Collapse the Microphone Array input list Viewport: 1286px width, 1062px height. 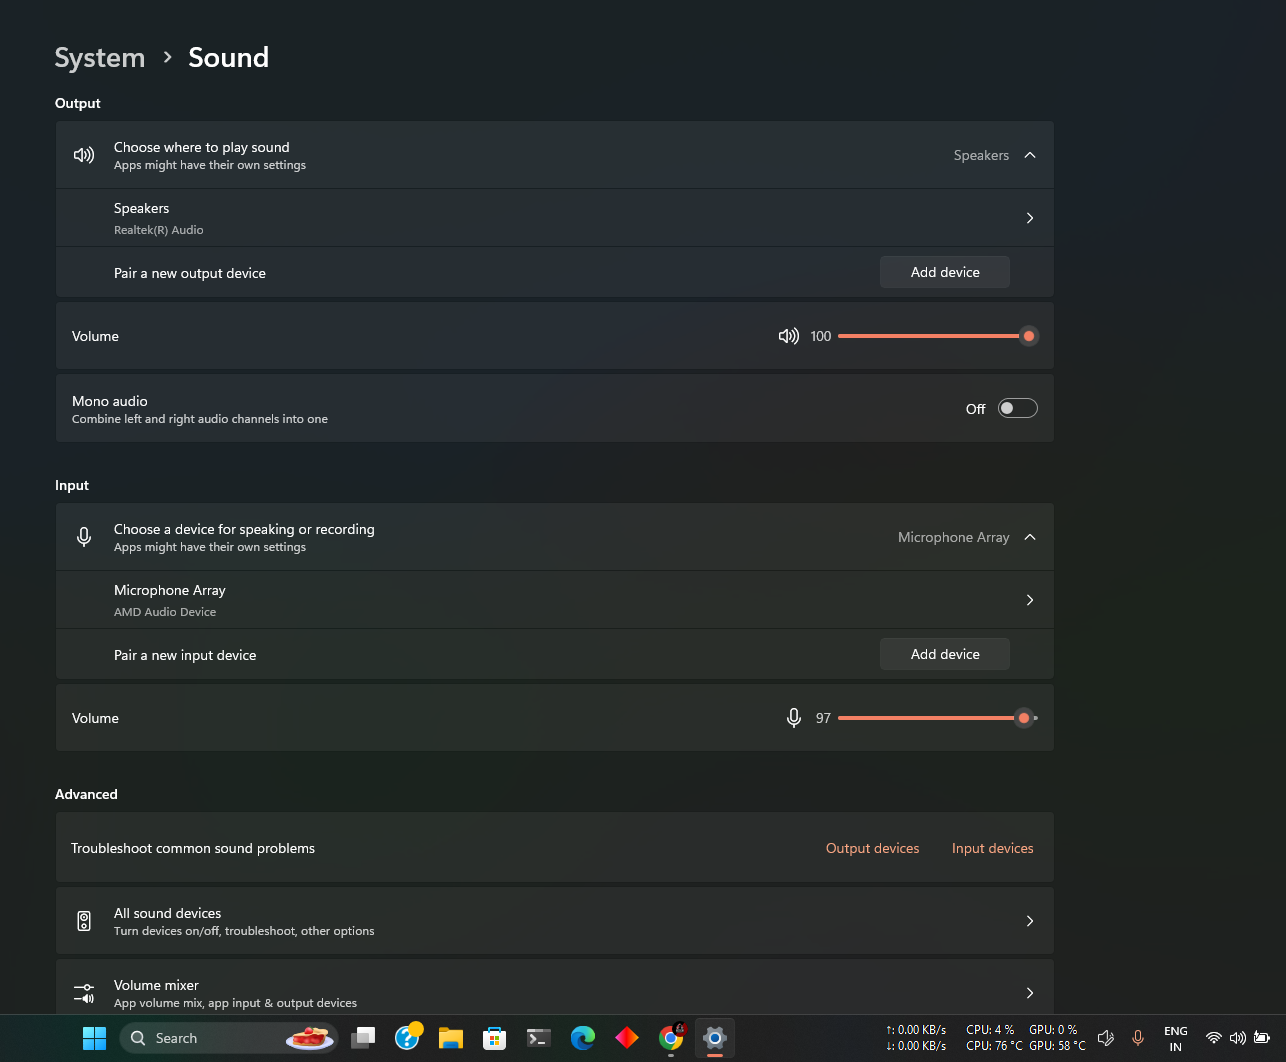tap(1029, 537)
